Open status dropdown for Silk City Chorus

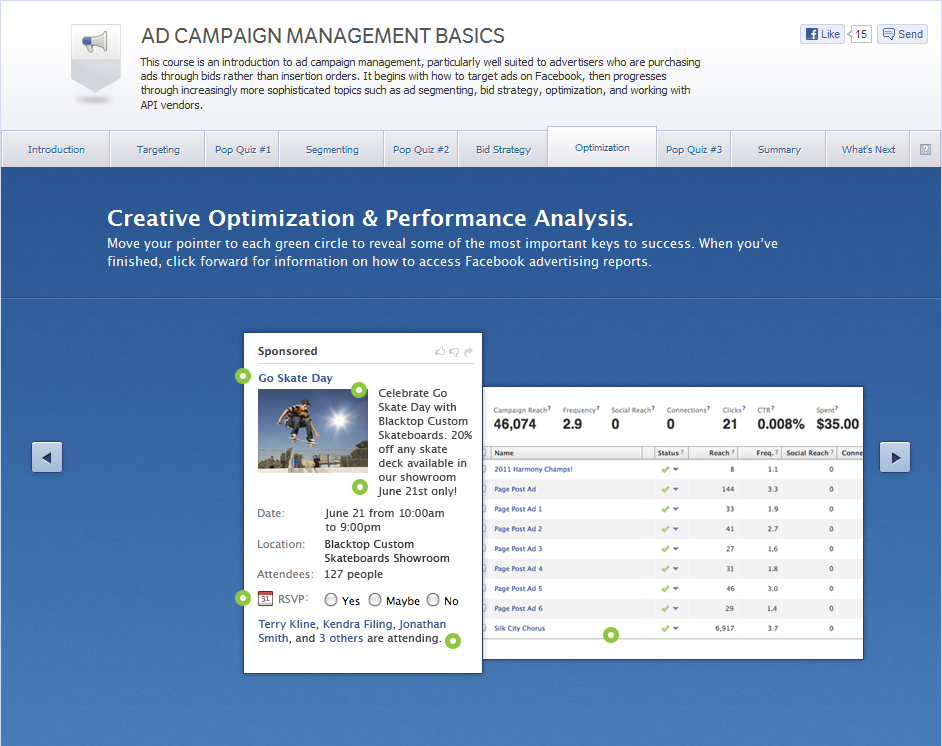[x=676, y=628]
